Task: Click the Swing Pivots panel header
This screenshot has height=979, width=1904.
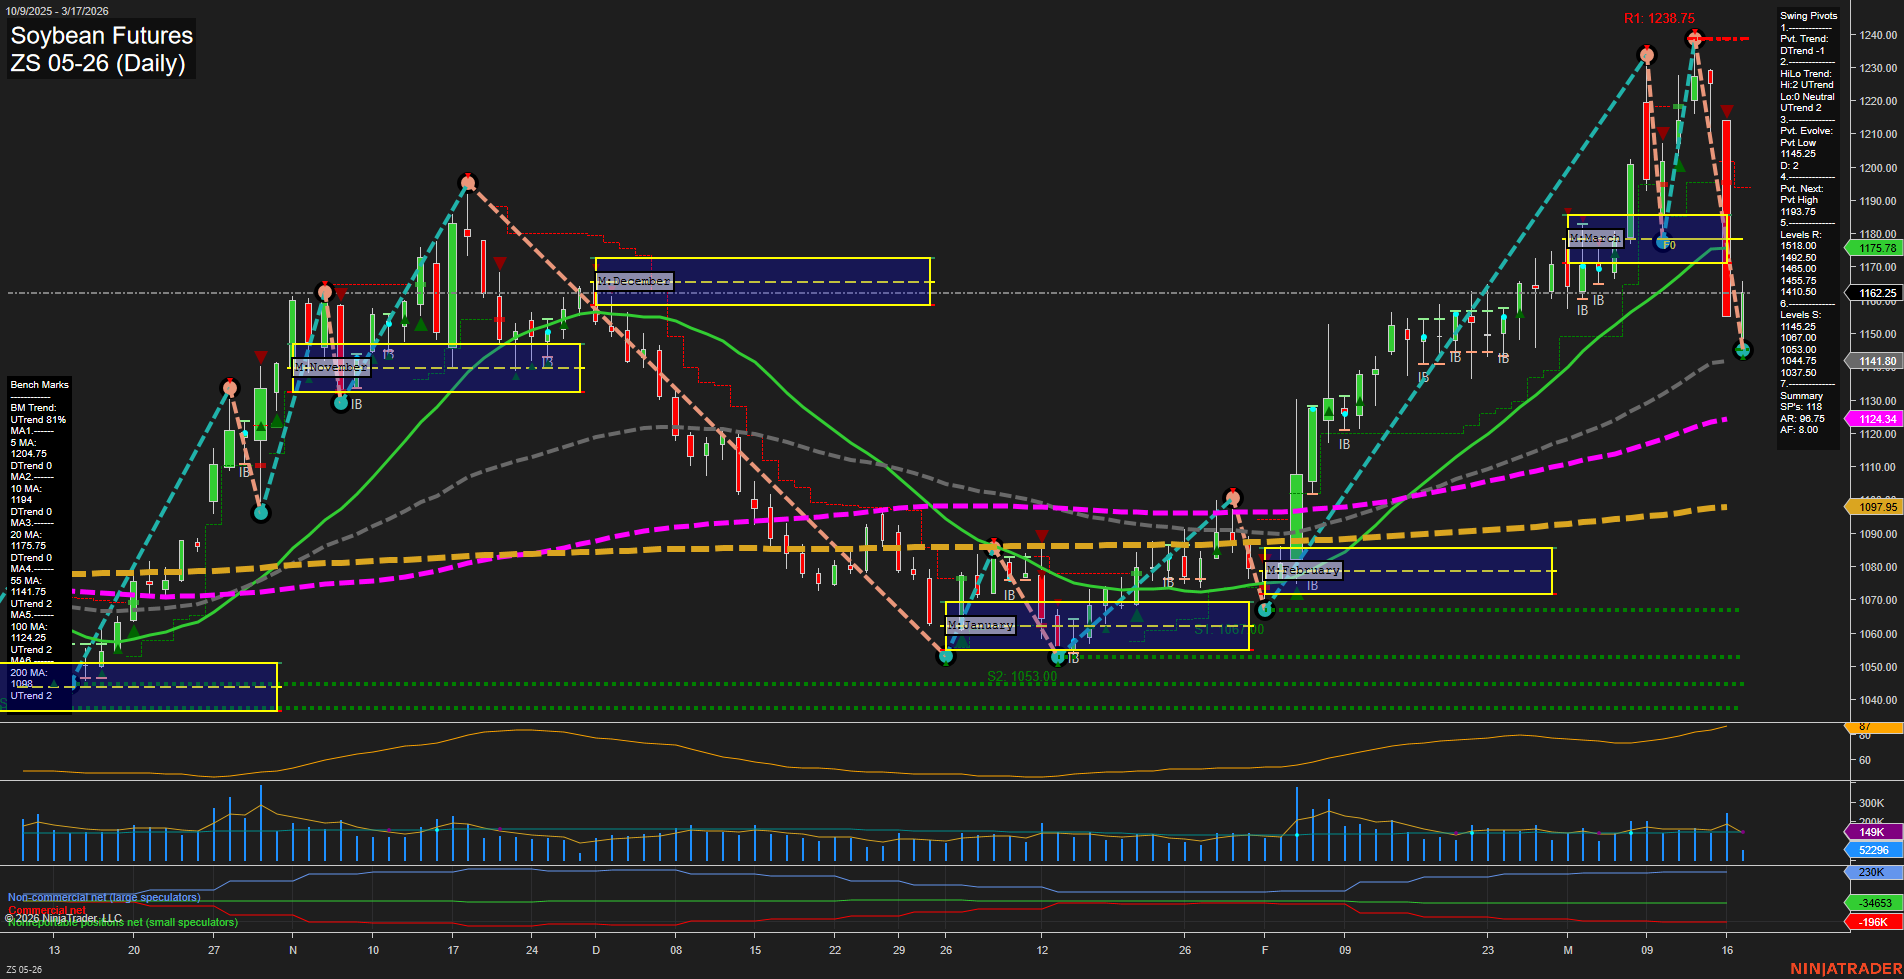Action: (x=1808, y=16)
